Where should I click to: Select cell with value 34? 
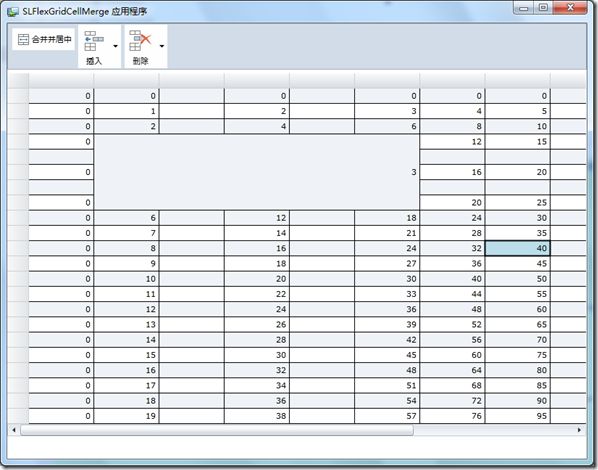coord(257,386)
